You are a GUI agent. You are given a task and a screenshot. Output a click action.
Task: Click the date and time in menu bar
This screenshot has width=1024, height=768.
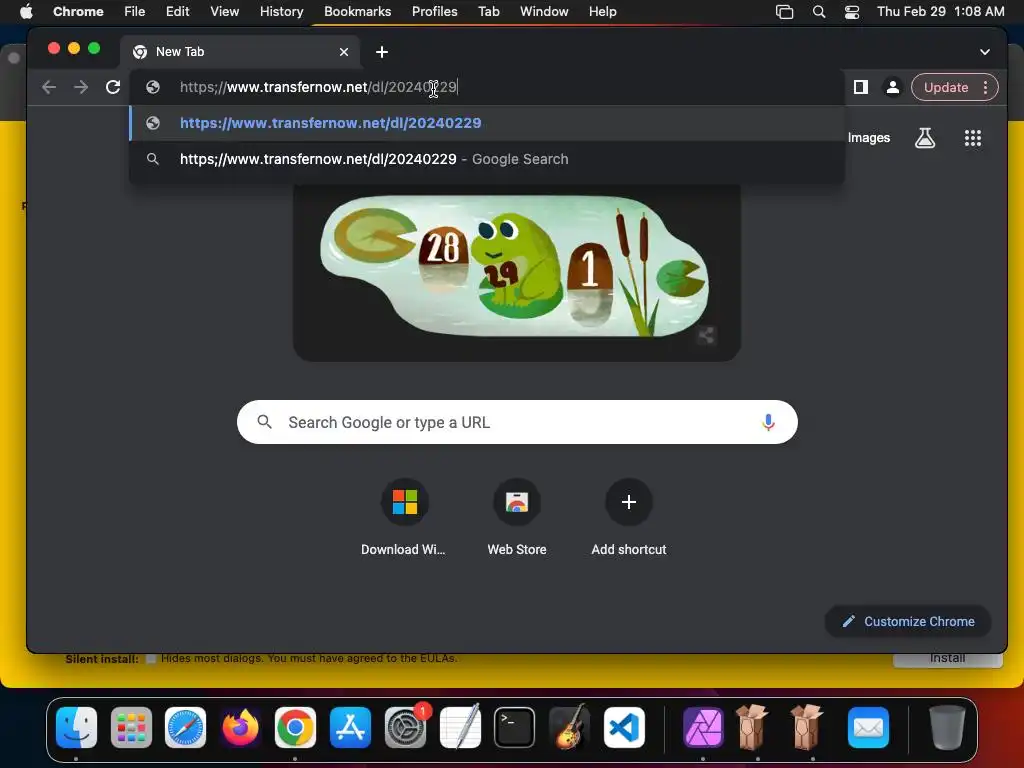(940, 11)
